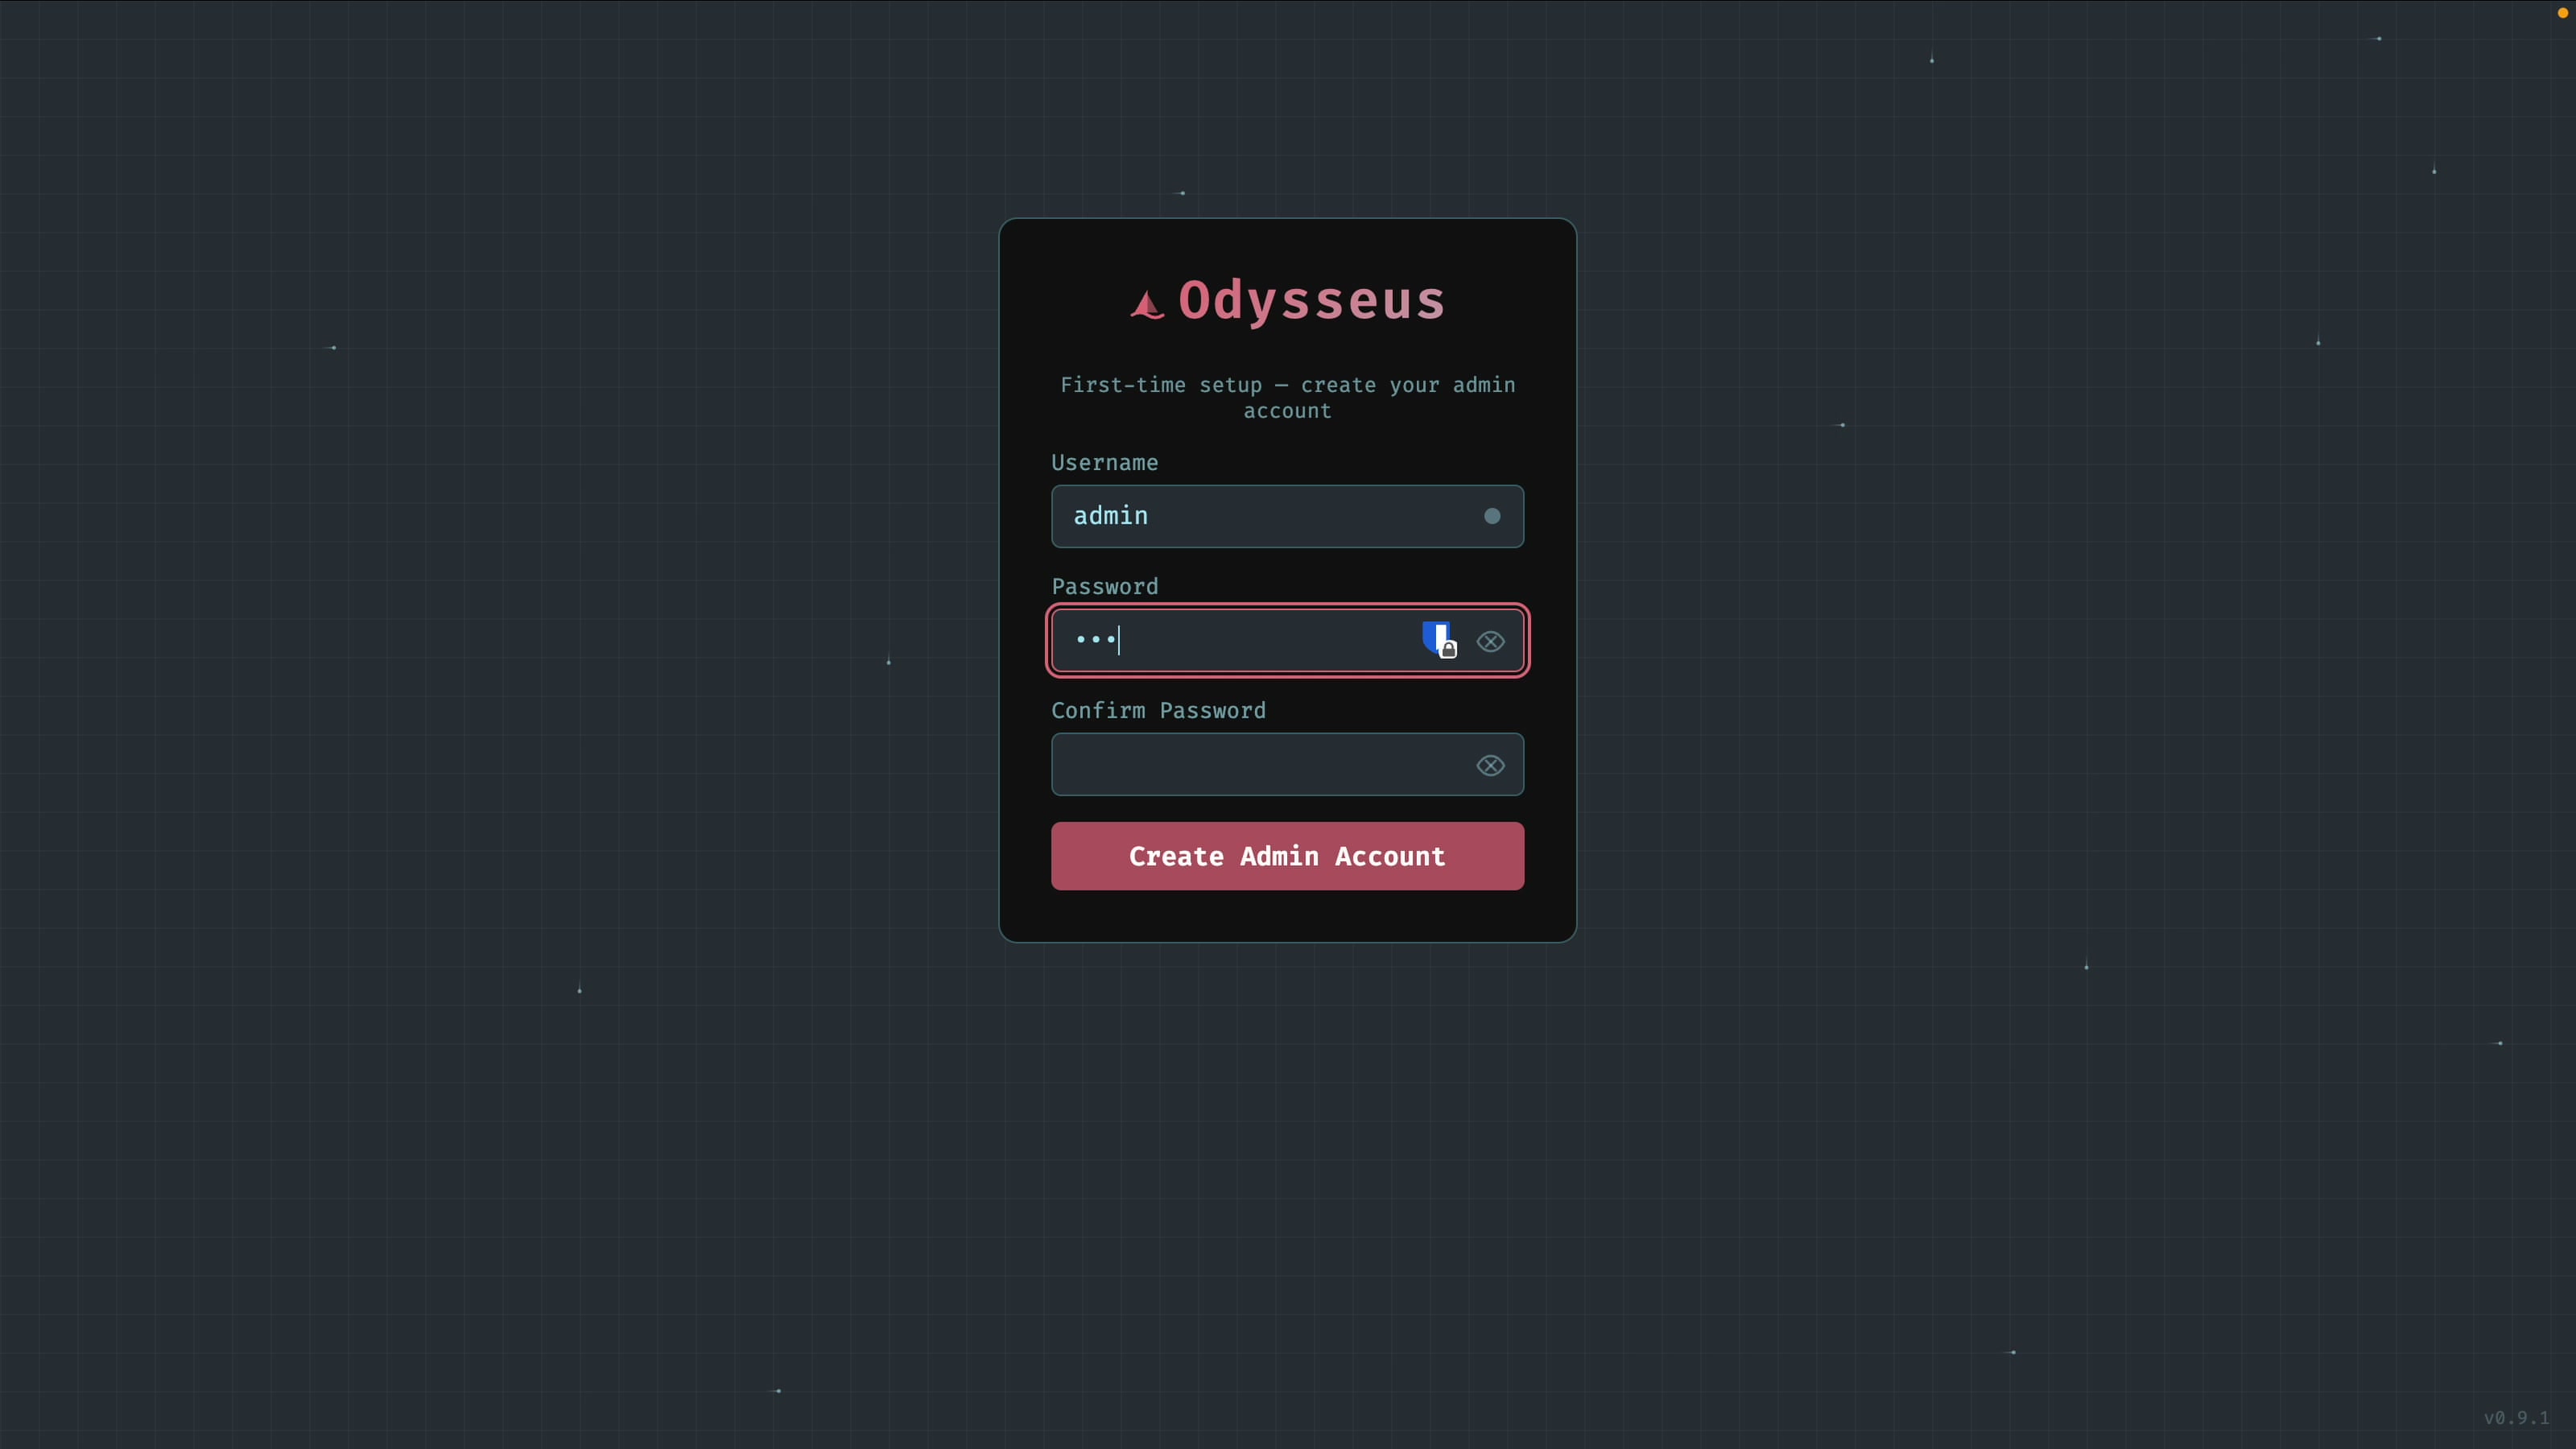Click the Confirm Password input field
Viewport: 2576px width, 1449px height.
tap(1287, 764)
